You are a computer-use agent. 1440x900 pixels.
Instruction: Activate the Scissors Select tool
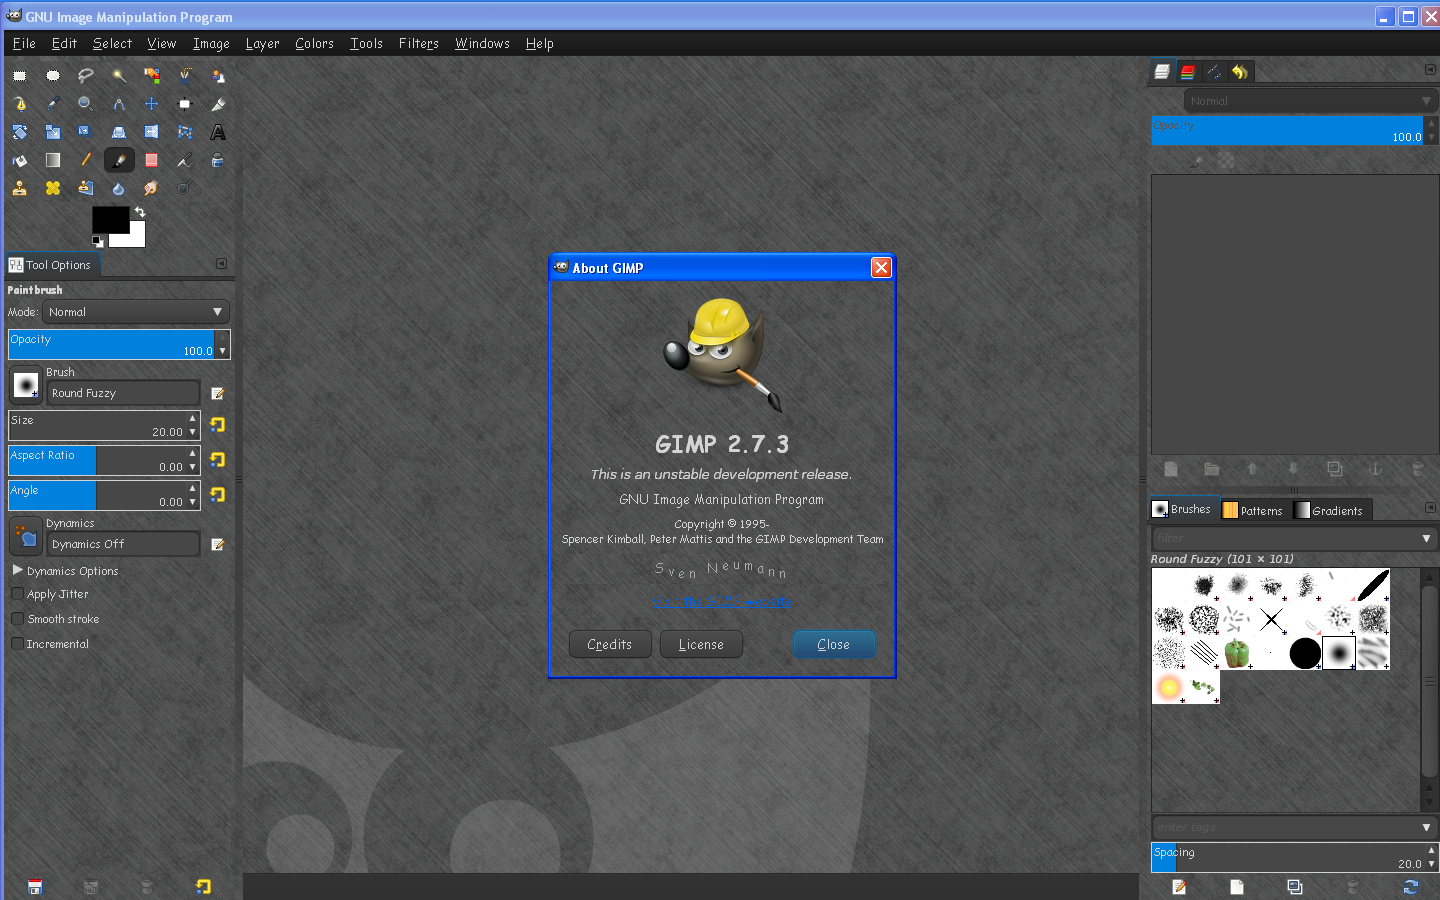coord(185,76)
